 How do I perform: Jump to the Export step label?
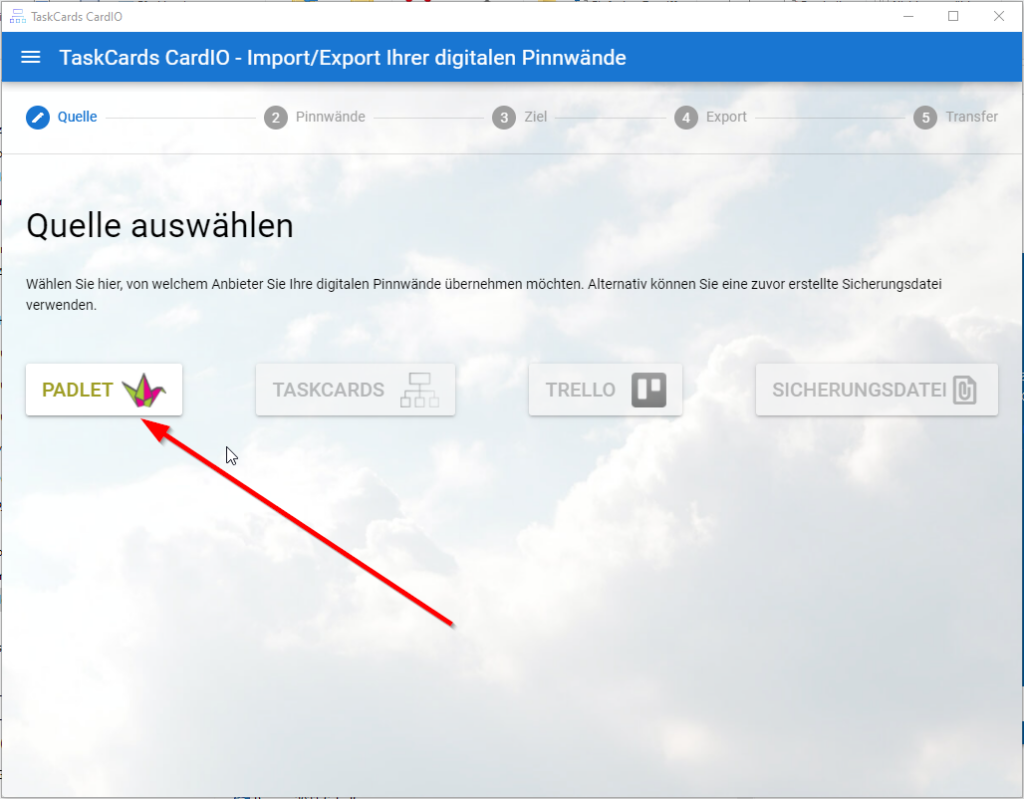pyautogui.click(x=726, y=117)
